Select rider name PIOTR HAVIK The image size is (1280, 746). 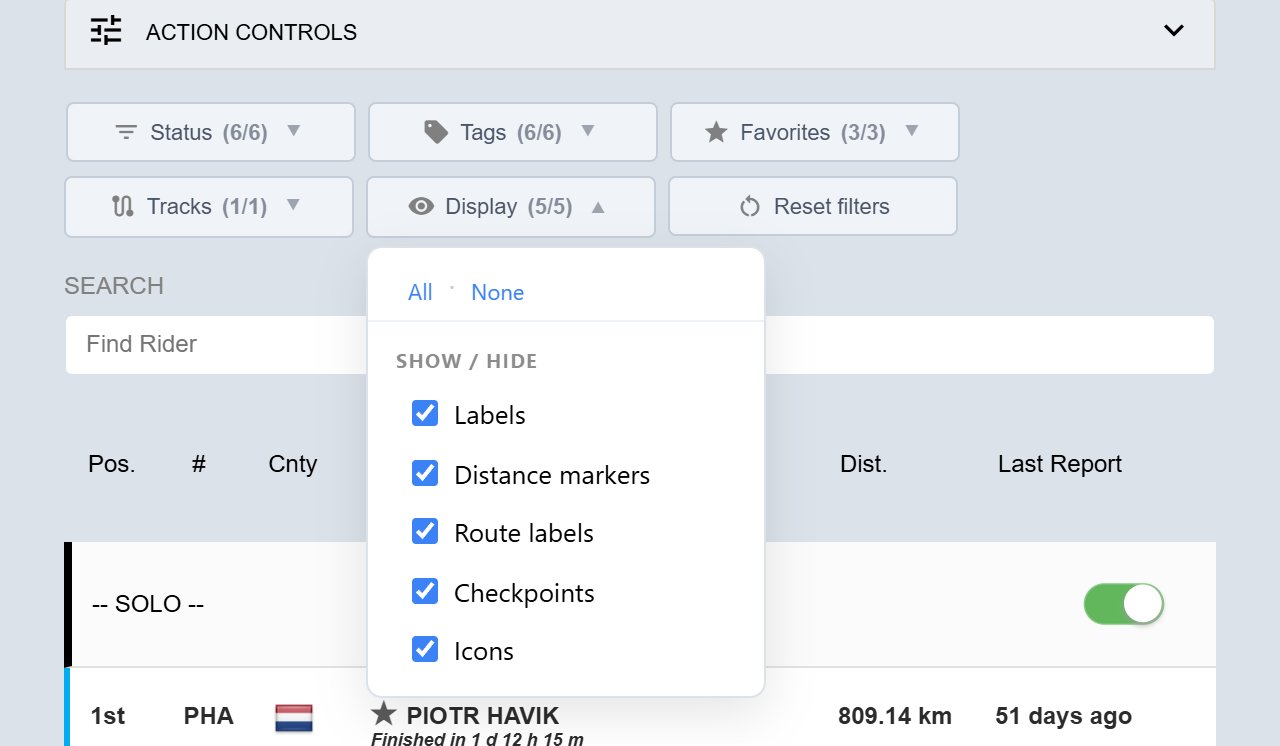(x=483, y=716)
